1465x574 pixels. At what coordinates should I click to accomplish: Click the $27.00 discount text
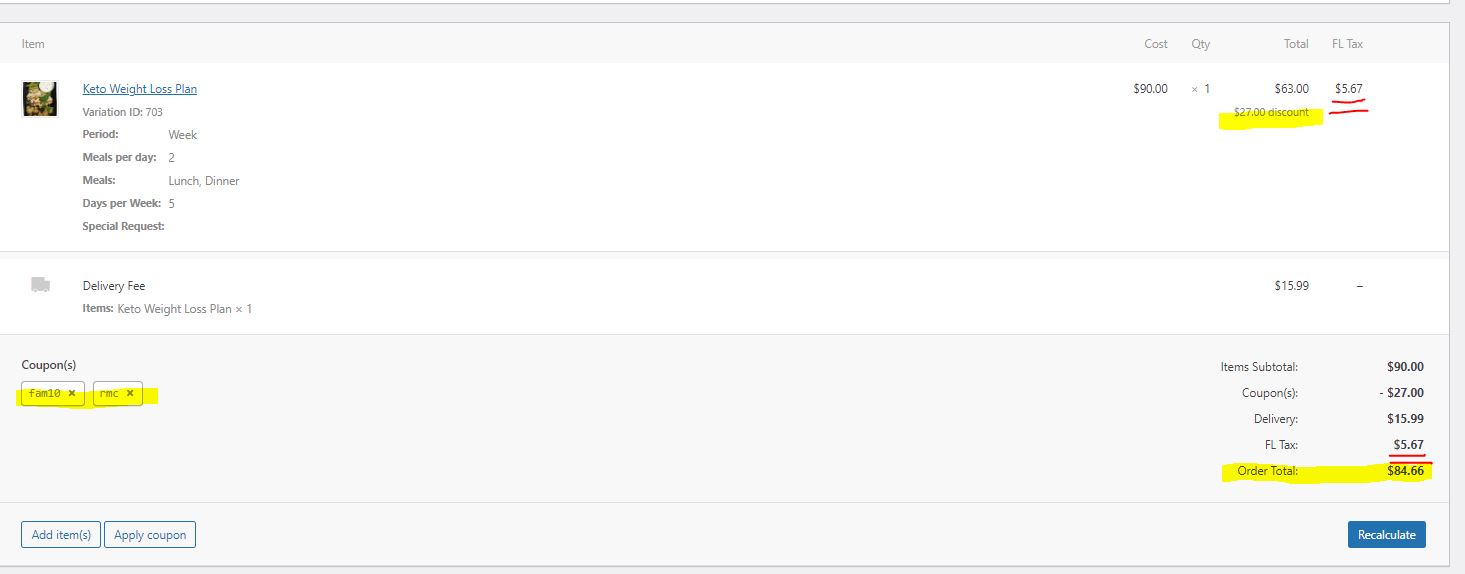tap(1271, 112)
